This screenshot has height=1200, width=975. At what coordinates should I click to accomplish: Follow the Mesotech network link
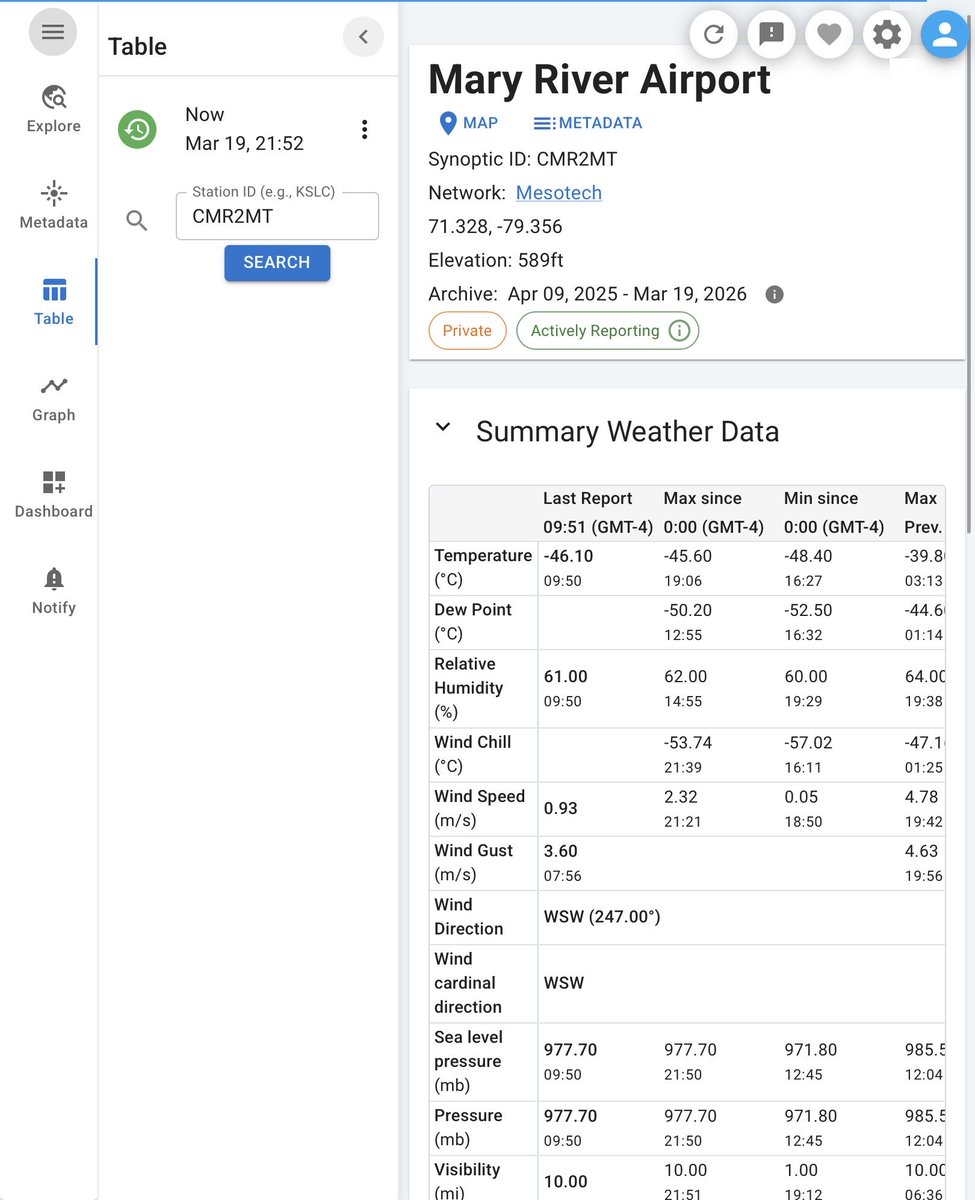pos(559,193)
